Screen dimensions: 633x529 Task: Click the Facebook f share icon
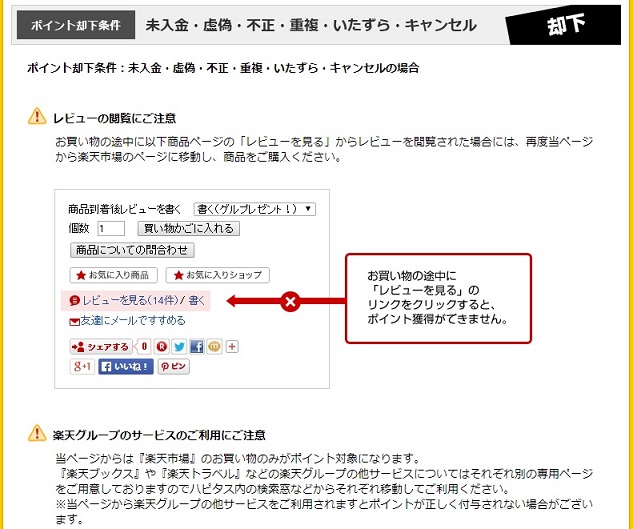197,346
